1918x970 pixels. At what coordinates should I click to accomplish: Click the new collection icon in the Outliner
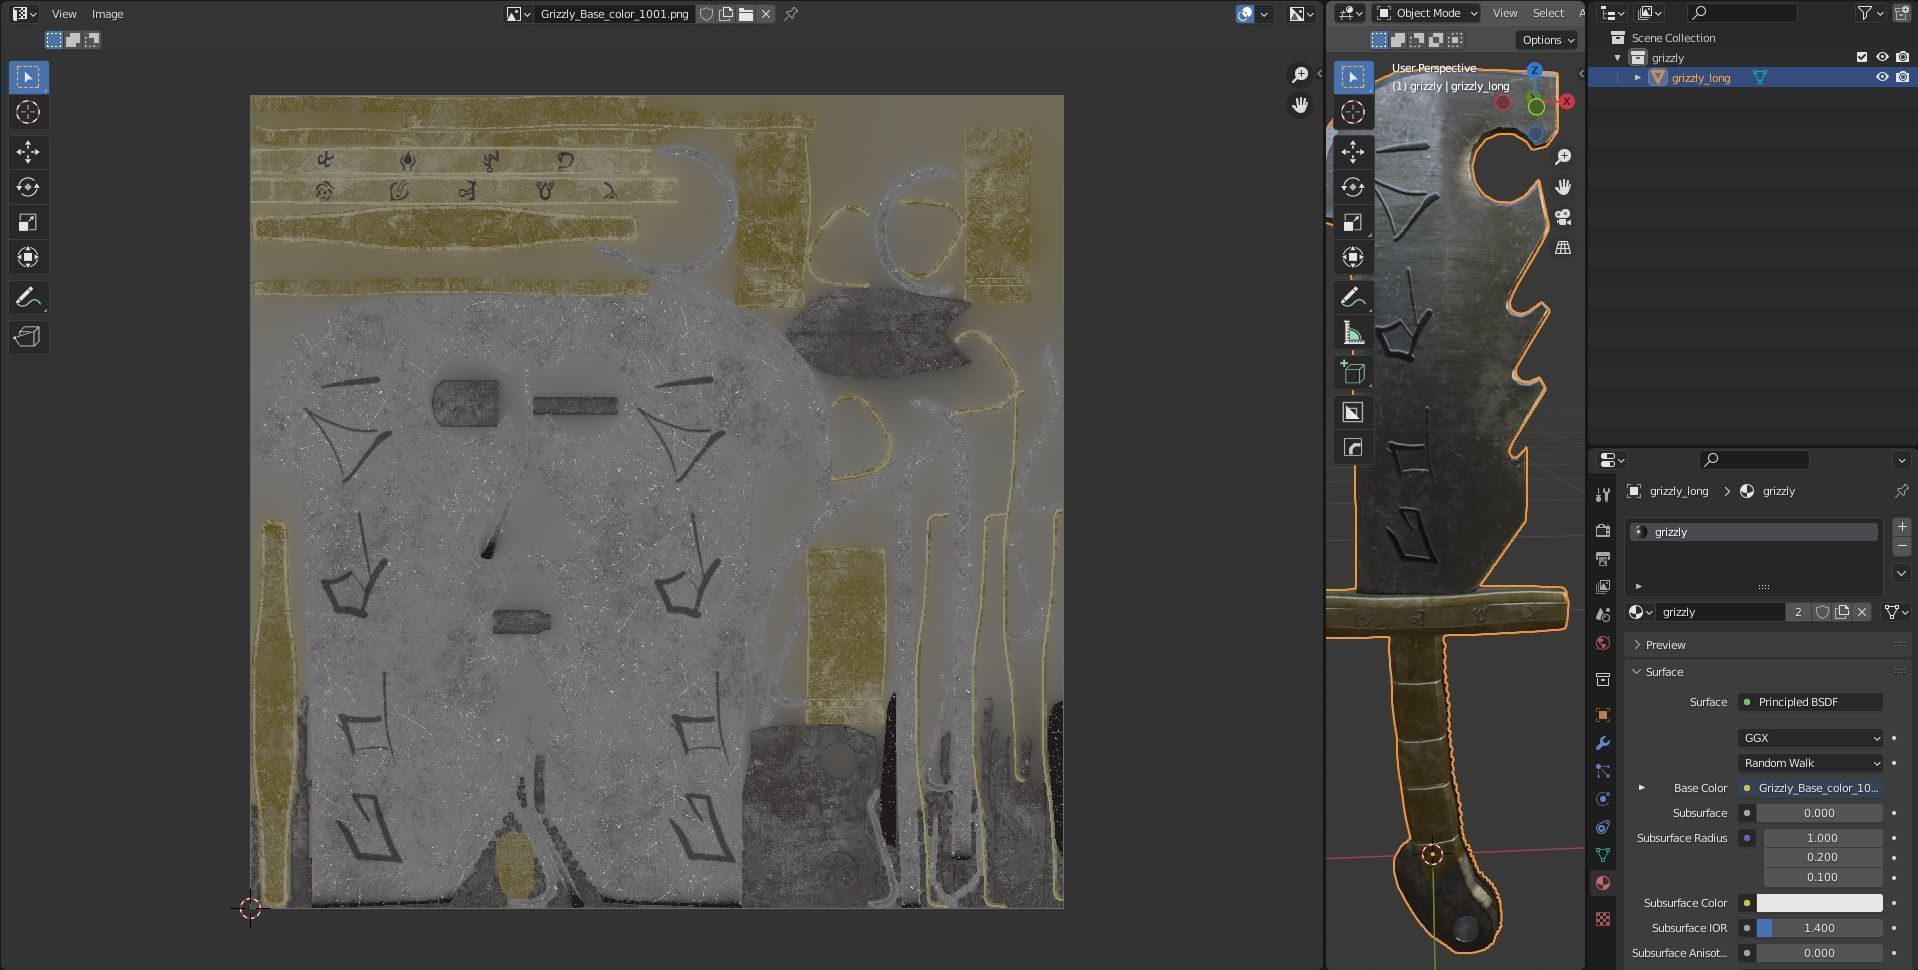pyautogui.click(x=1902, y=13)
